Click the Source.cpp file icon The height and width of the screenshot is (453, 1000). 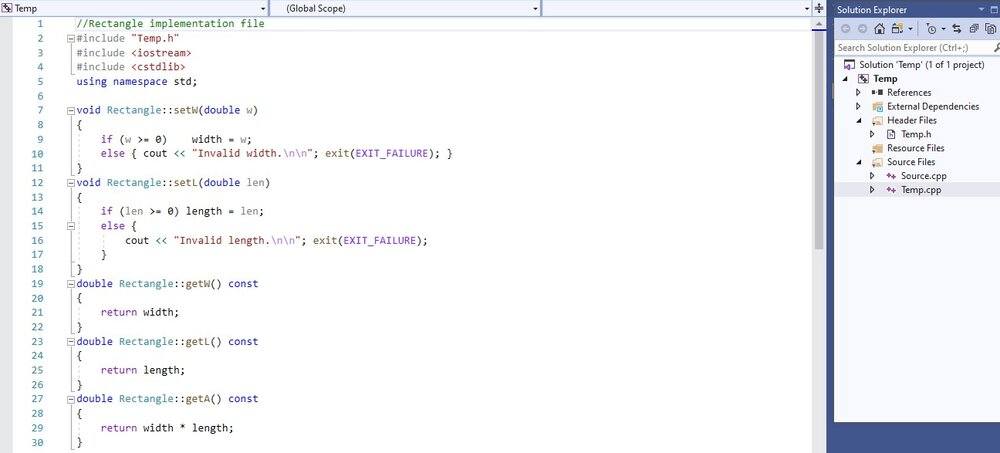891,176
